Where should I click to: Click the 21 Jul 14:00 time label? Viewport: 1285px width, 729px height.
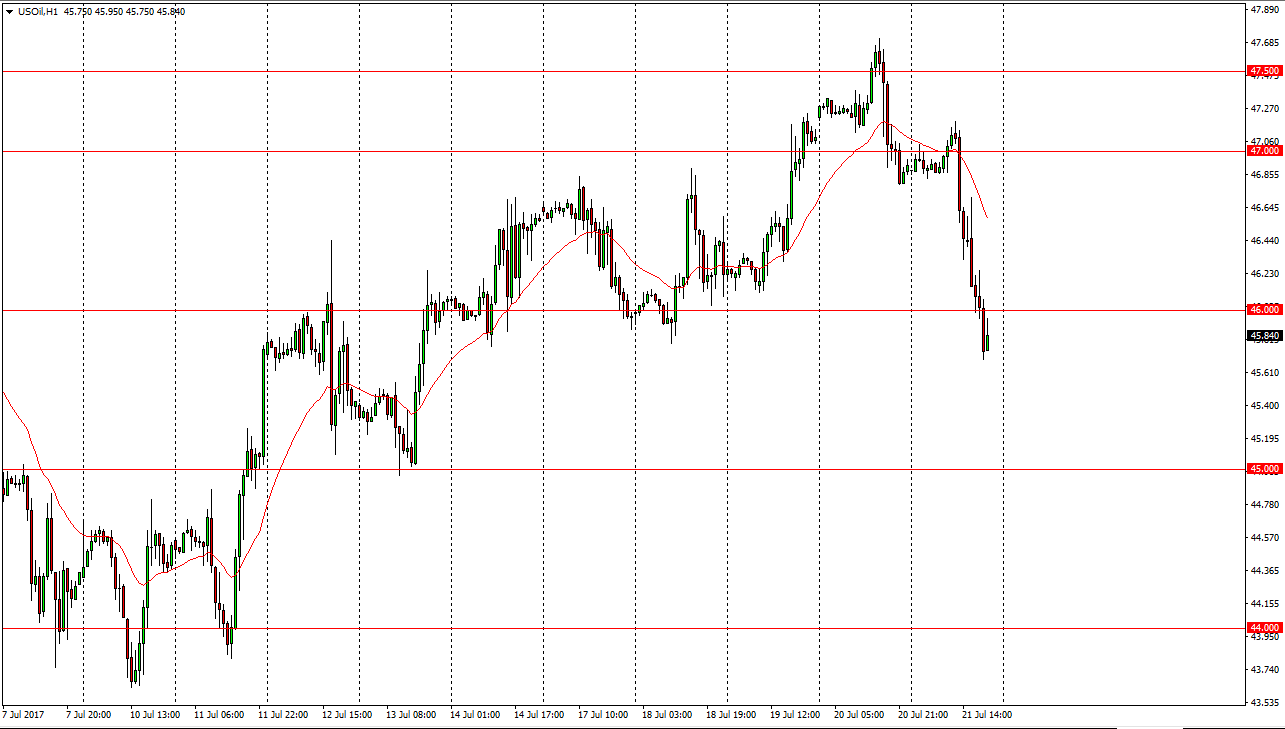click(987, 715)
